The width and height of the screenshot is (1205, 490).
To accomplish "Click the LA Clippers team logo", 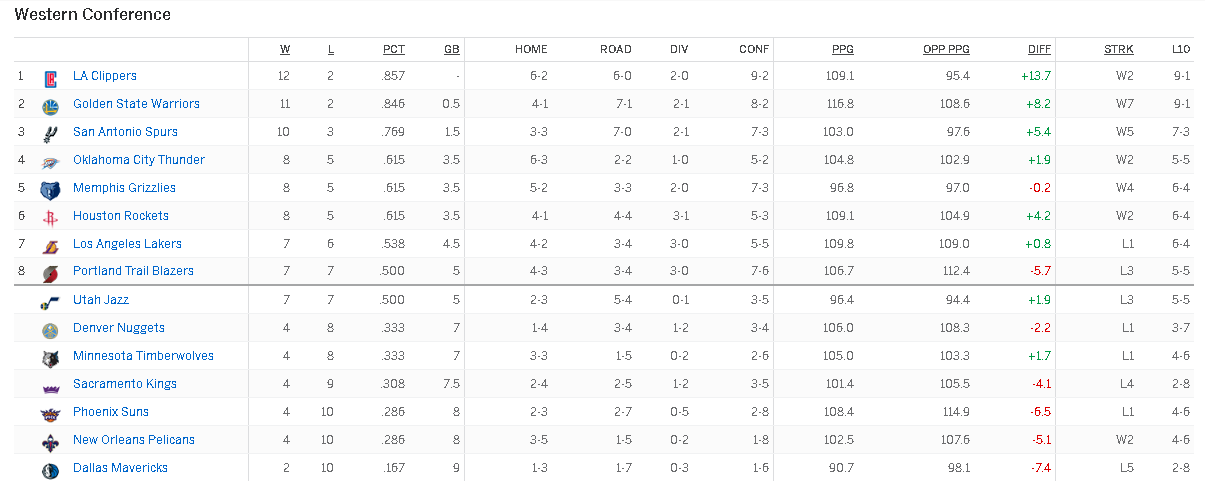I will (x=51, y=77).
